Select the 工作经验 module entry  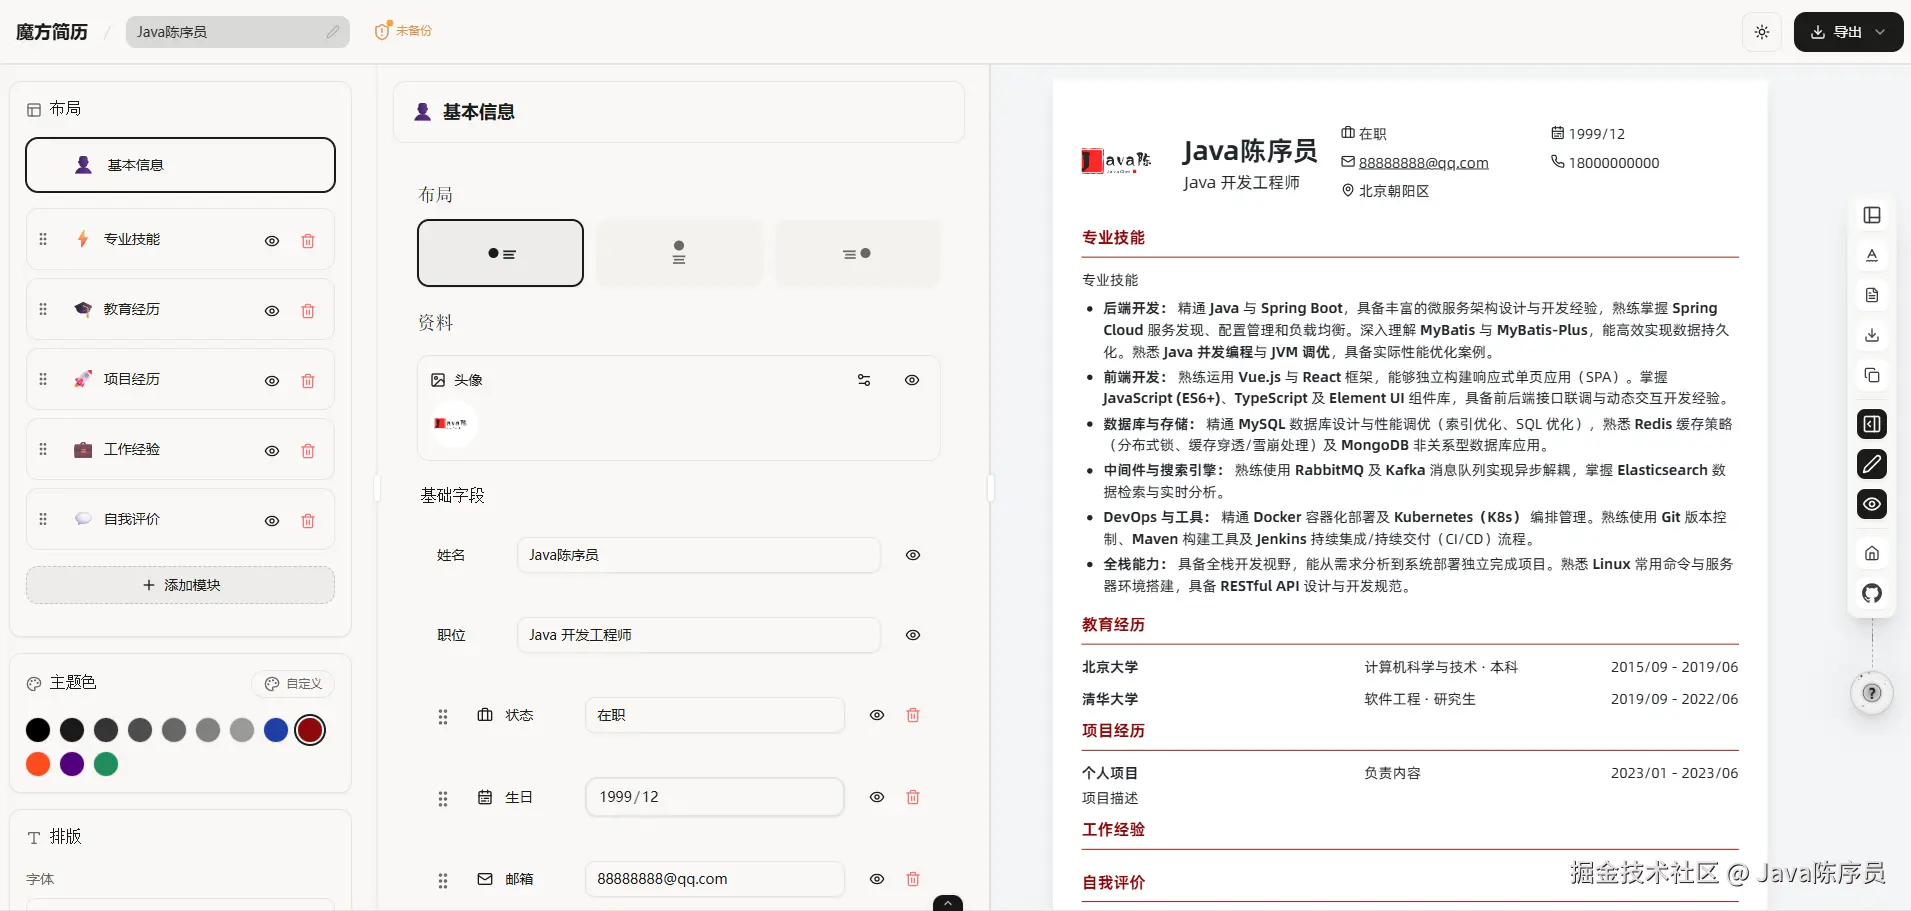tap(180, 449)
